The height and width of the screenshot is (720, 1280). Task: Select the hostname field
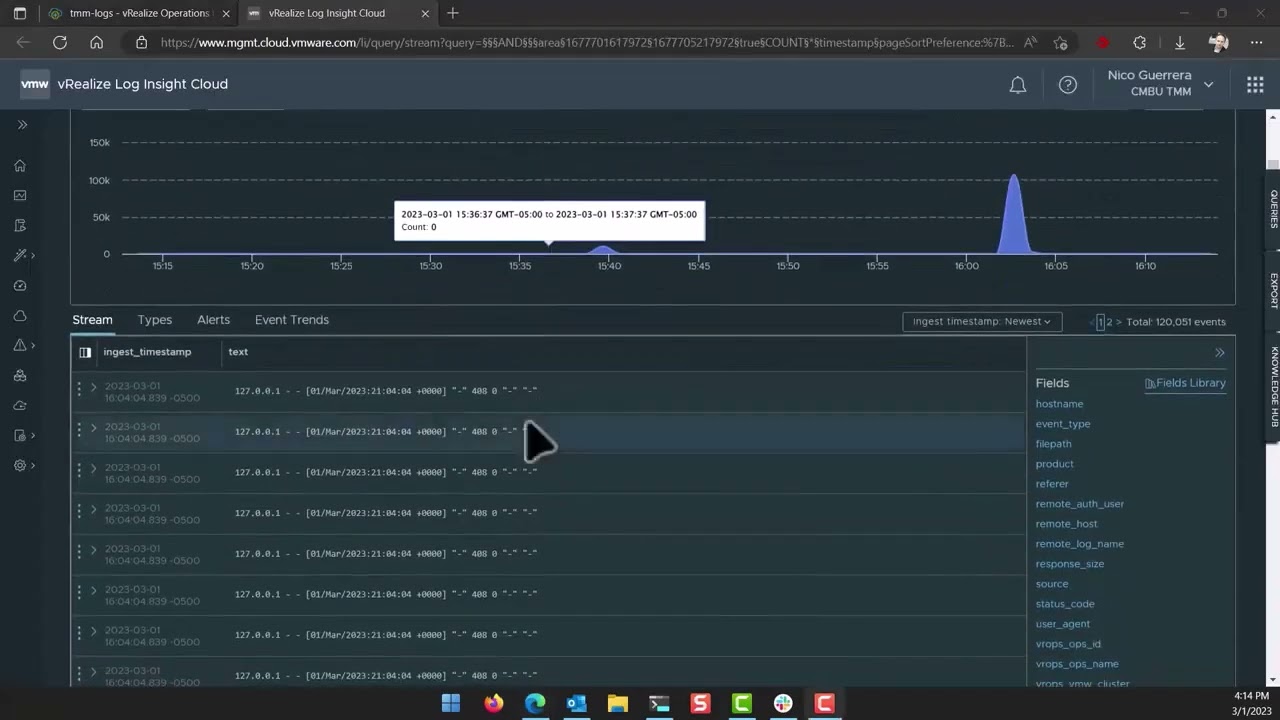(1059, 404)
